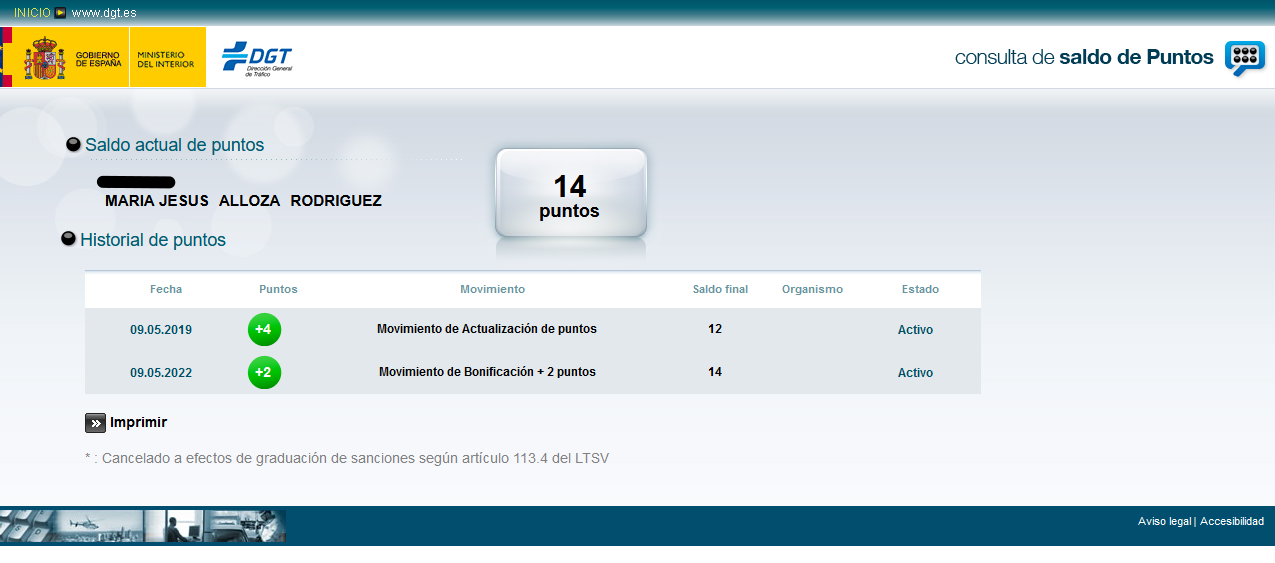Open the Accesibilidad footer link
Screen dimensions: 1275x563
pos(1231,521)
